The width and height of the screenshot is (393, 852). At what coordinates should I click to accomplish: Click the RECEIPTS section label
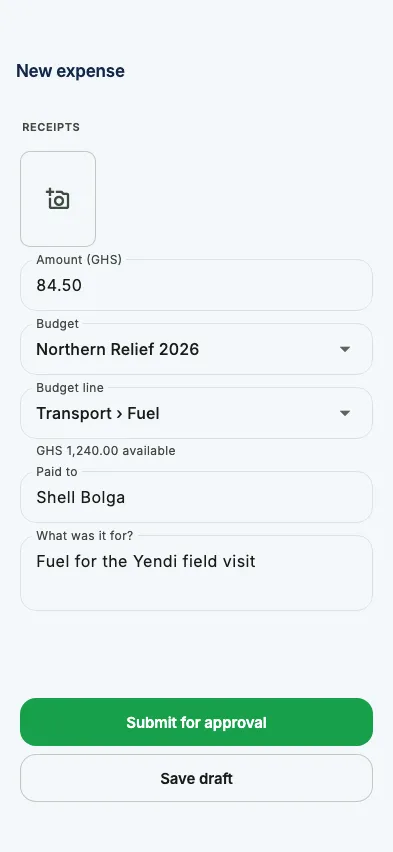(51, 127)
